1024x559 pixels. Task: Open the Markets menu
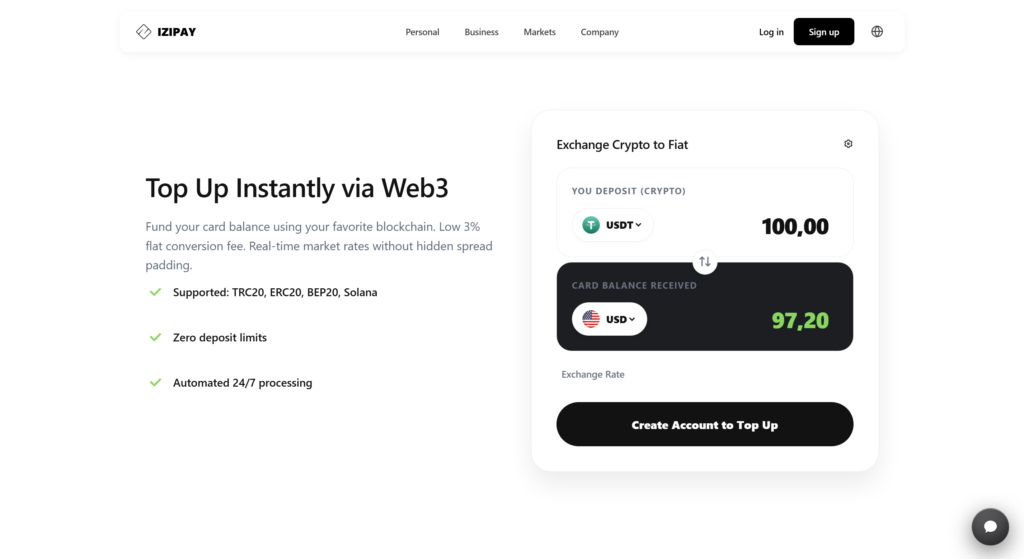[x=539, y=31]
